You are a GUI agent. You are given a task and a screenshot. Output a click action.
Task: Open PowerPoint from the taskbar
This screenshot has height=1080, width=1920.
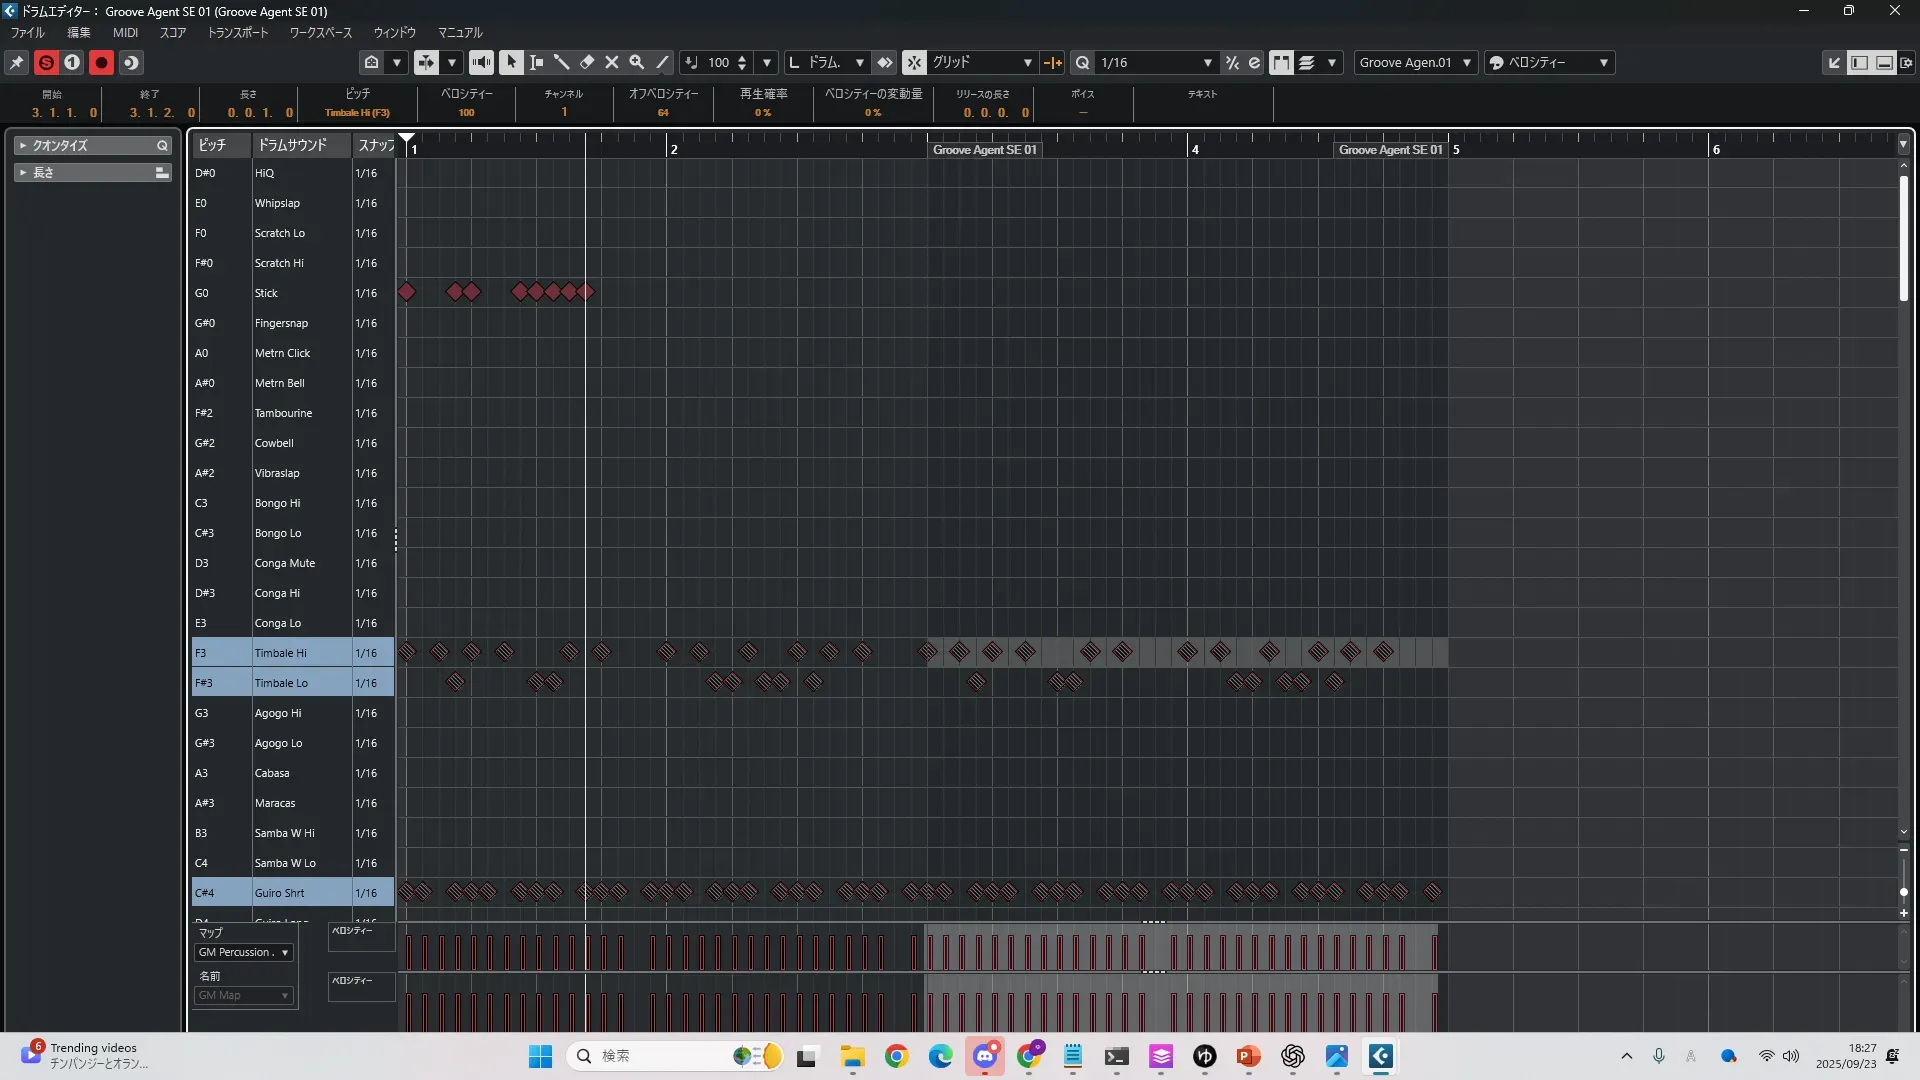pos(1248,1056)
